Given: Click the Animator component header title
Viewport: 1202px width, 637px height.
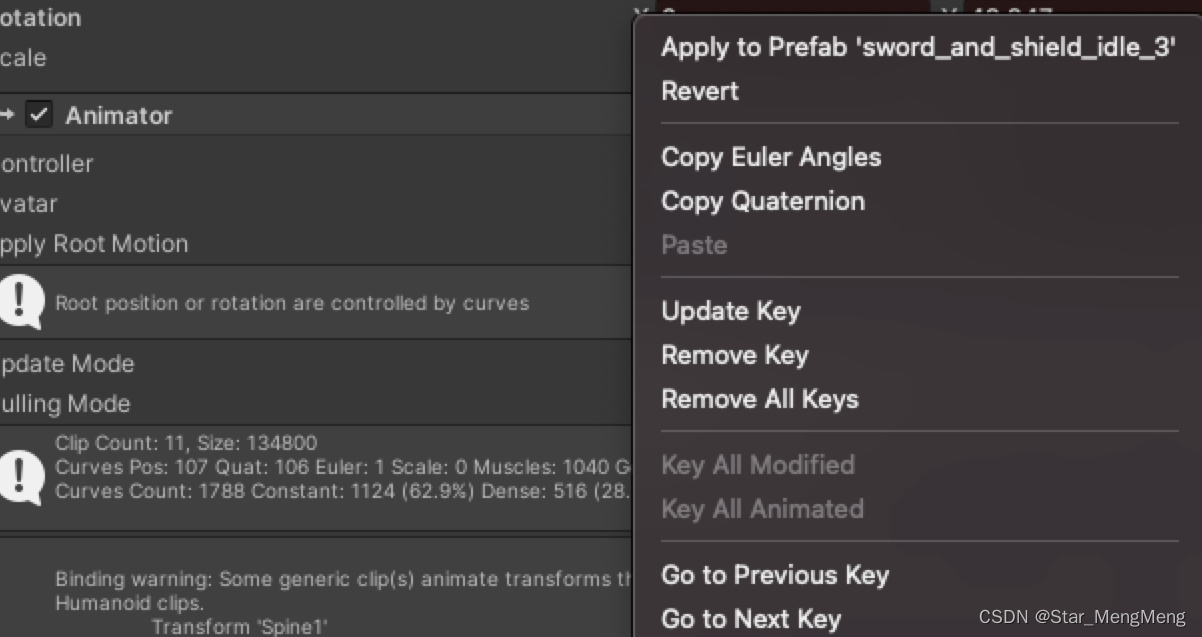Looking at the screenshot, I should pos(119,115).
